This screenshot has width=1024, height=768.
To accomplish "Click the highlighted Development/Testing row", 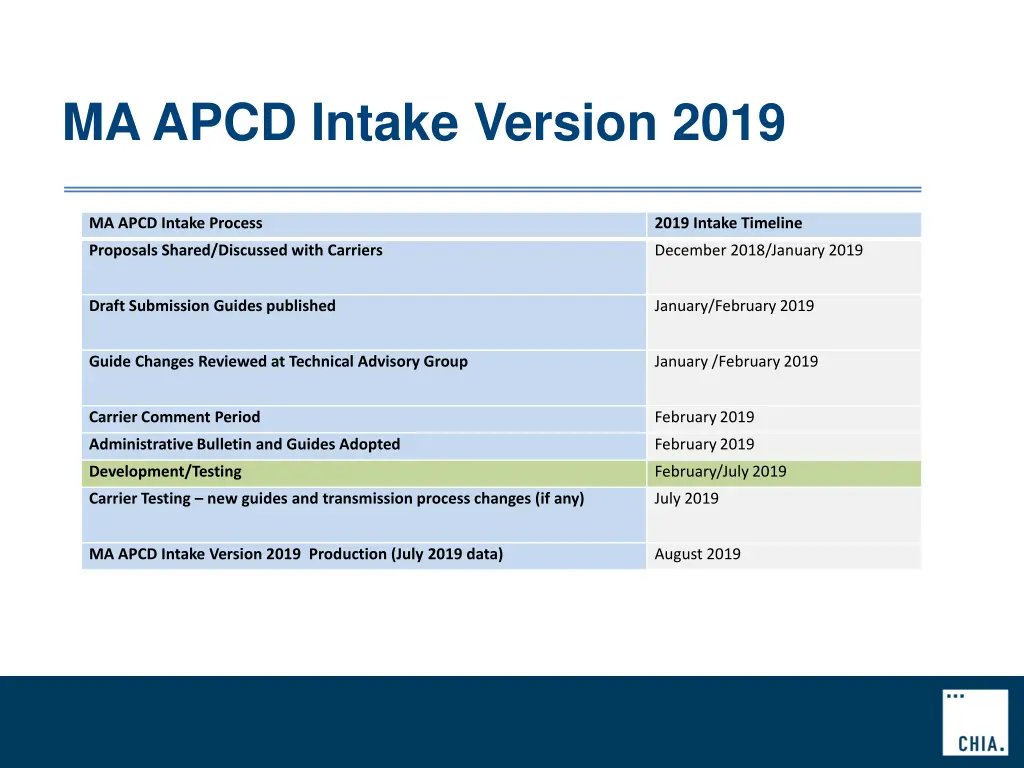I will point(165,472).
